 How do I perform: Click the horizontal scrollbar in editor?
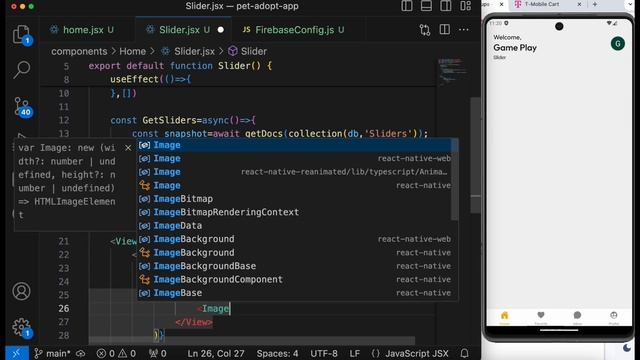[x=252, y=340]
